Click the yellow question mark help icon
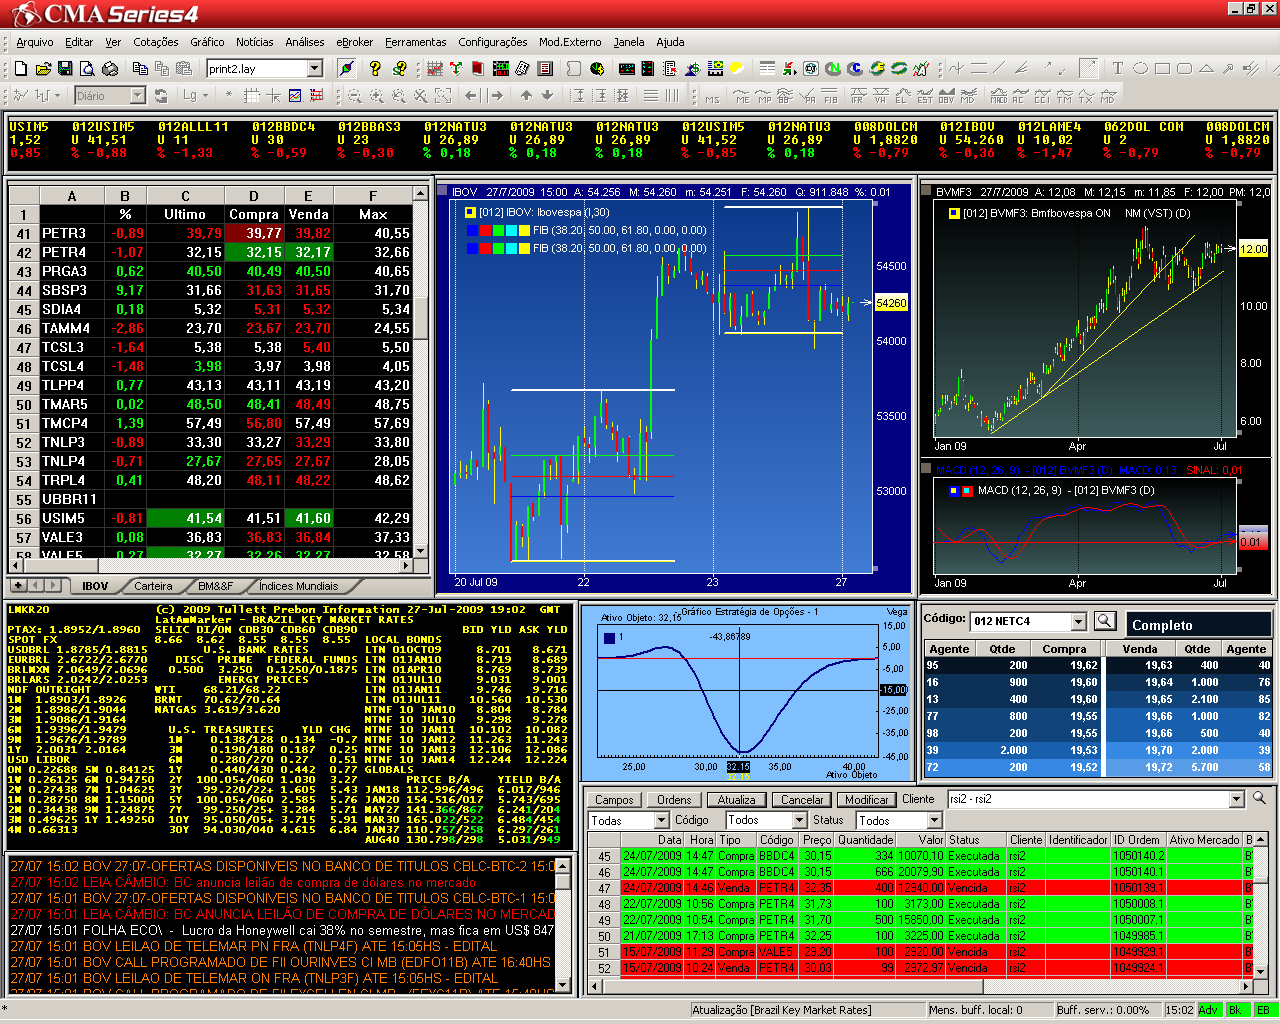The image size is (1280, 1024). click(x=375, y=69)
